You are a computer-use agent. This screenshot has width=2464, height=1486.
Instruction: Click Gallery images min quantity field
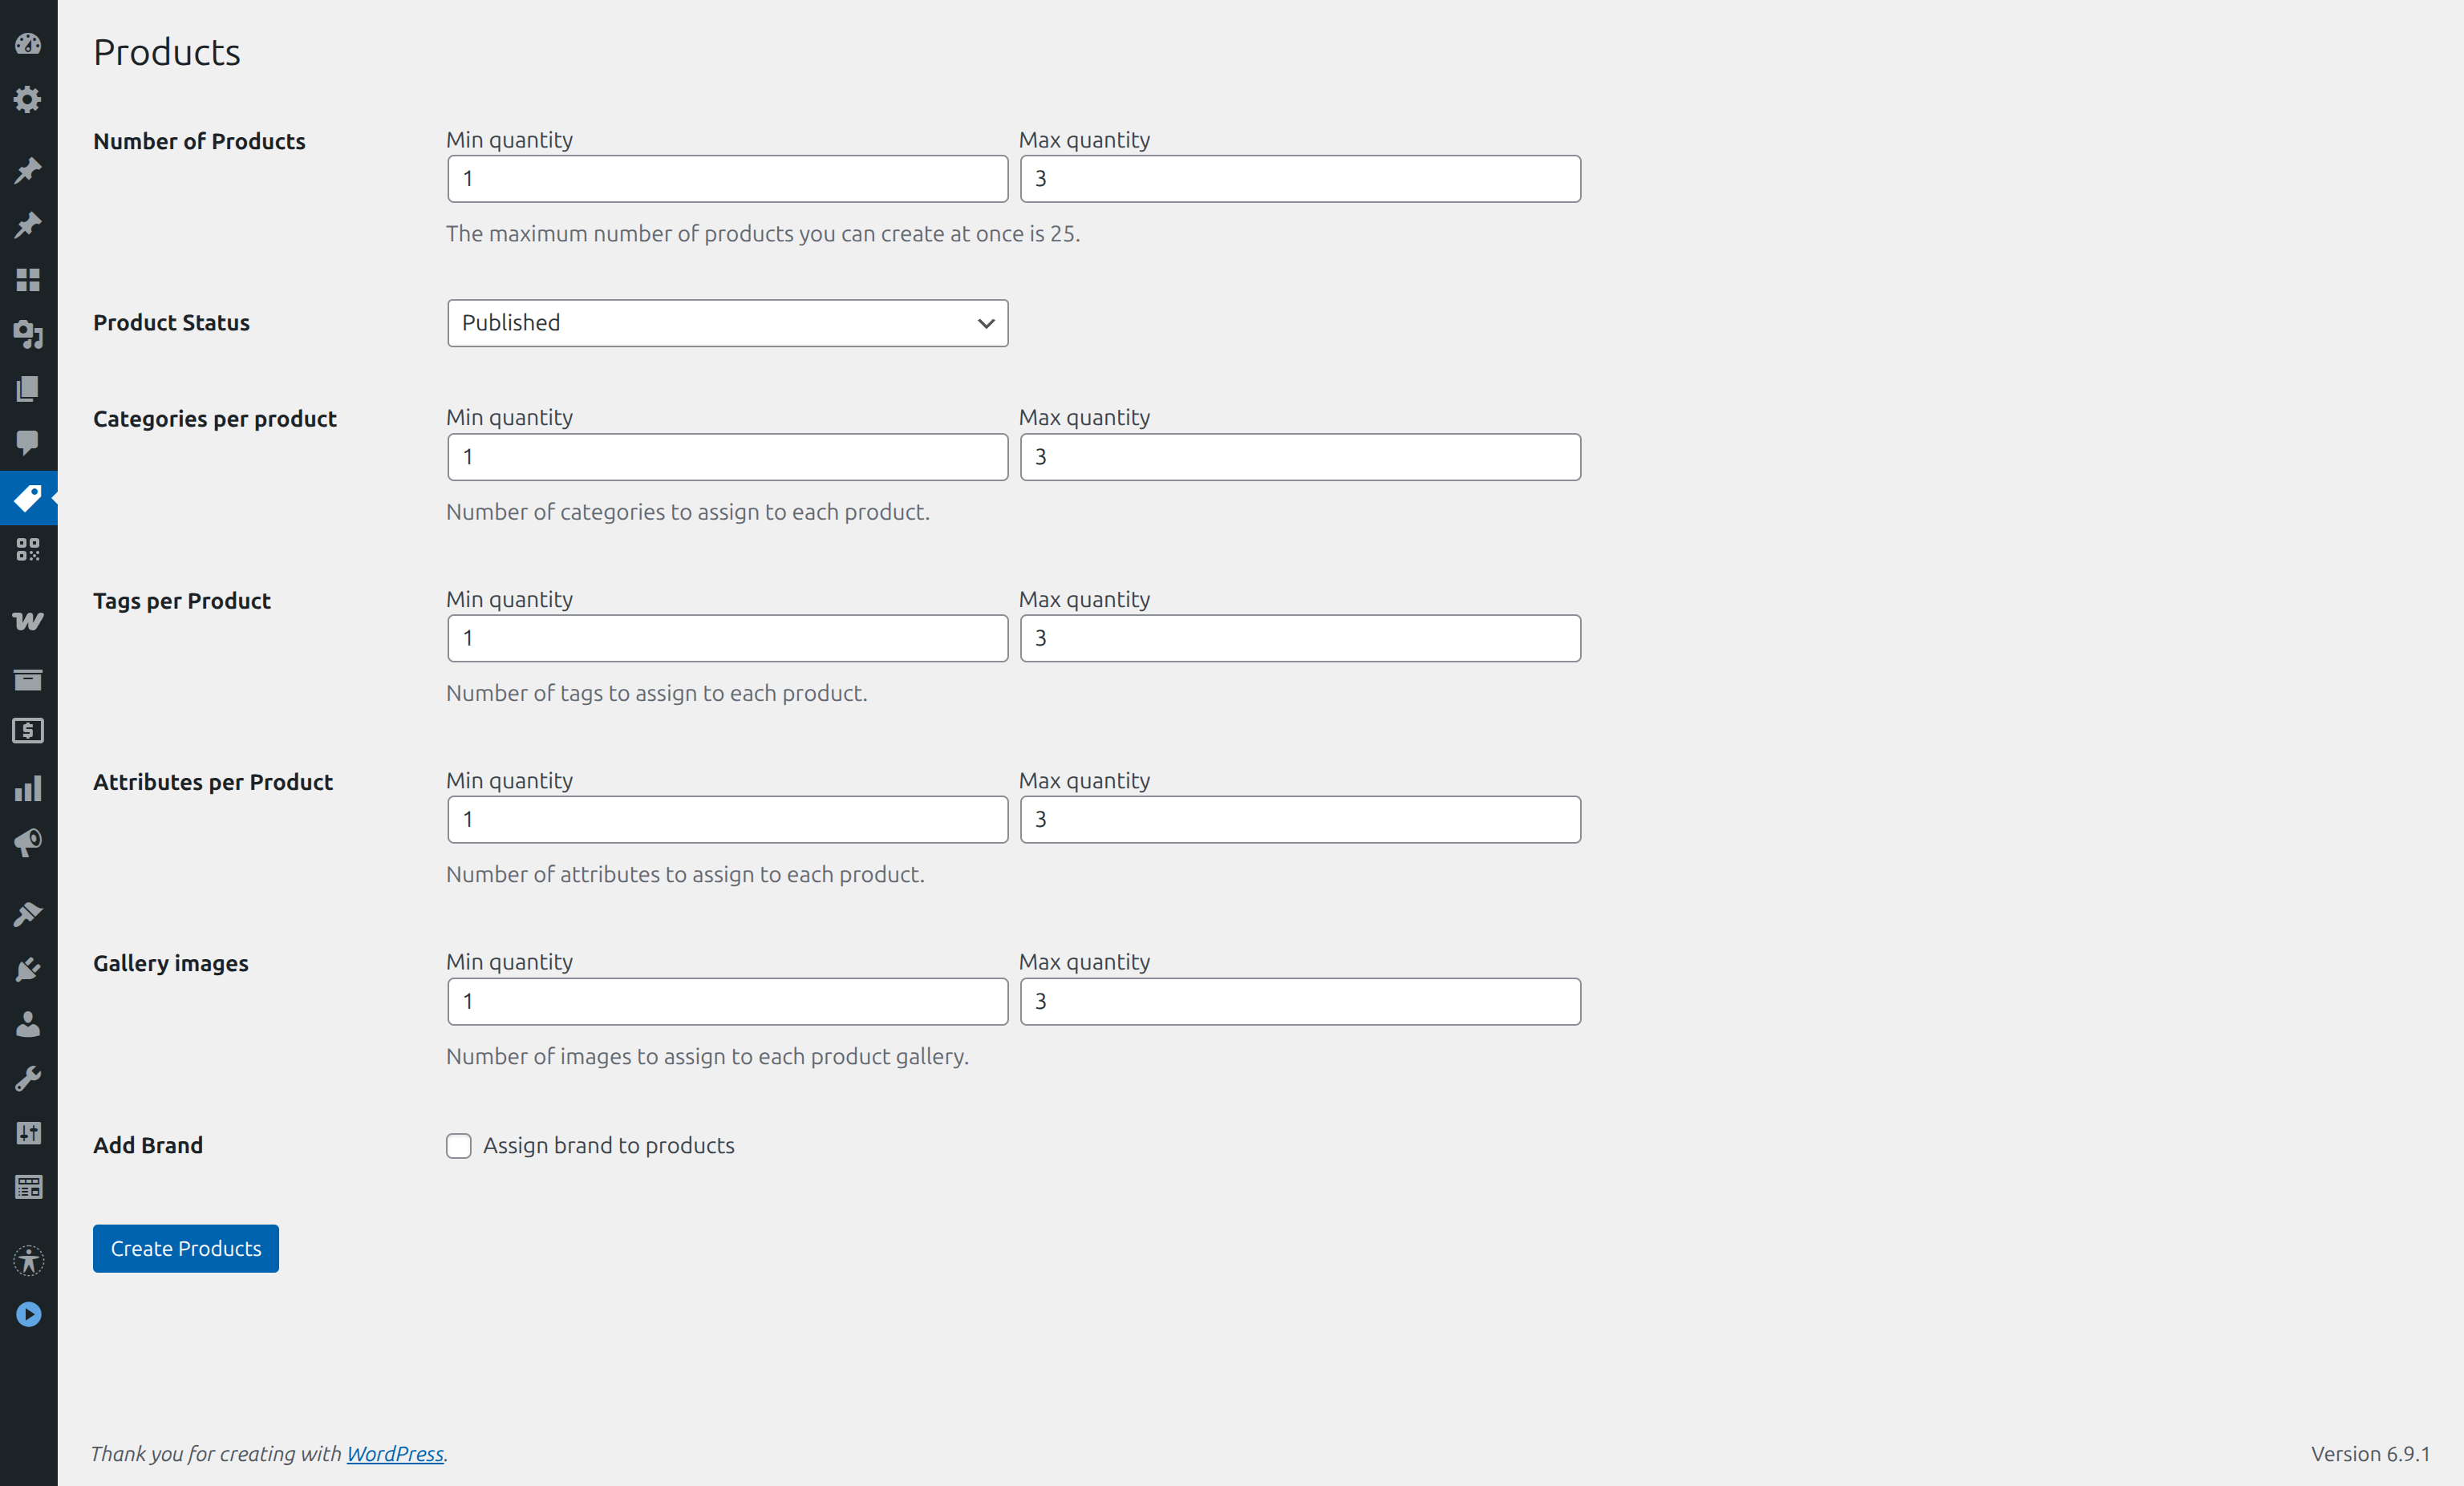tap(727, 1002)
